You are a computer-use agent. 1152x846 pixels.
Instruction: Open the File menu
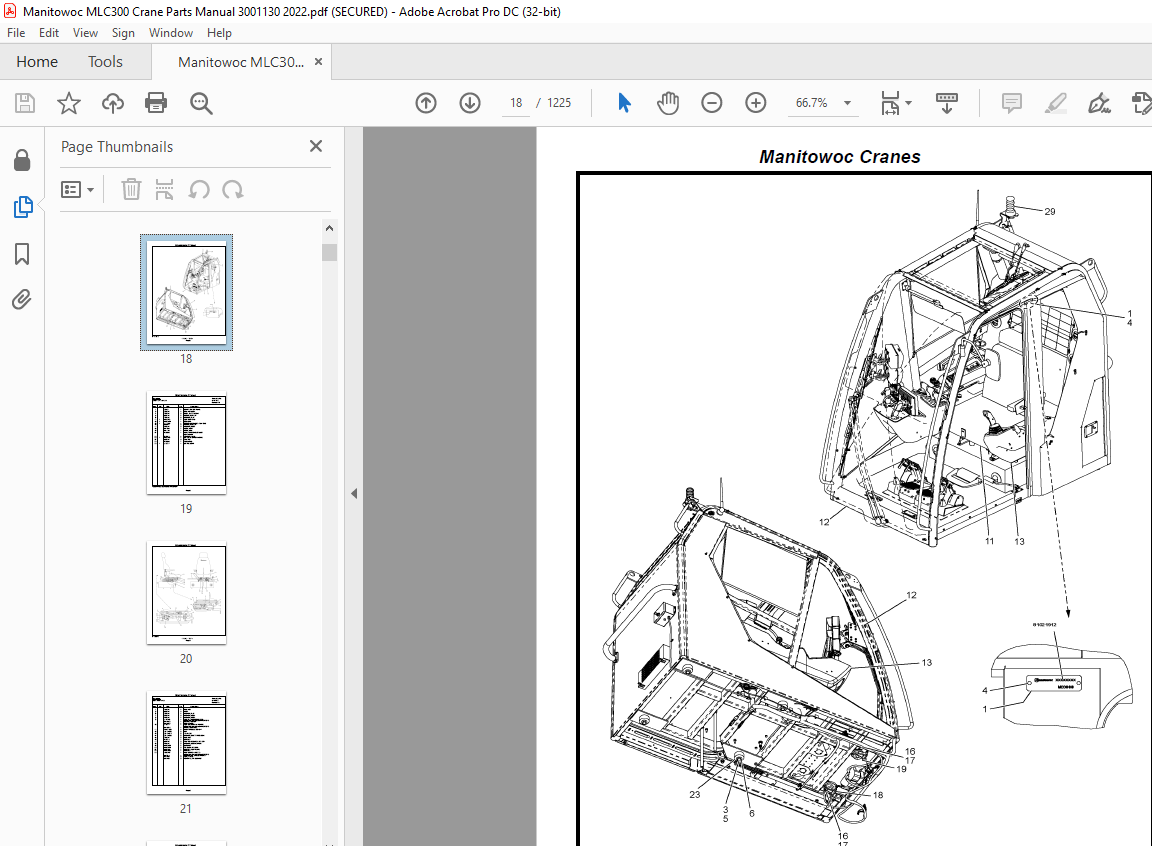16,33
